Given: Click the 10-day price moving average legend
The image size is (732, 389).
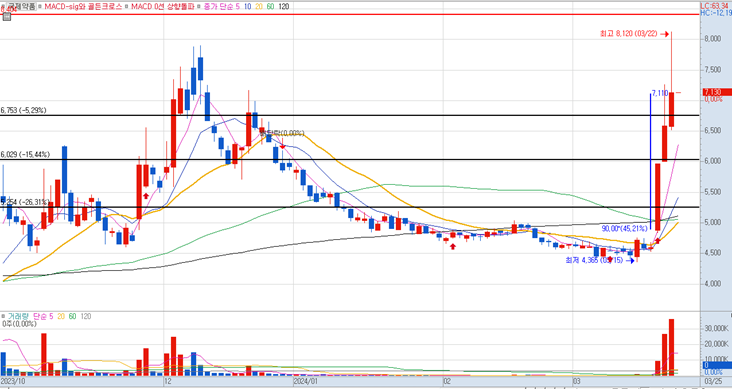Looking at the screenshot, I should [247, 6].
